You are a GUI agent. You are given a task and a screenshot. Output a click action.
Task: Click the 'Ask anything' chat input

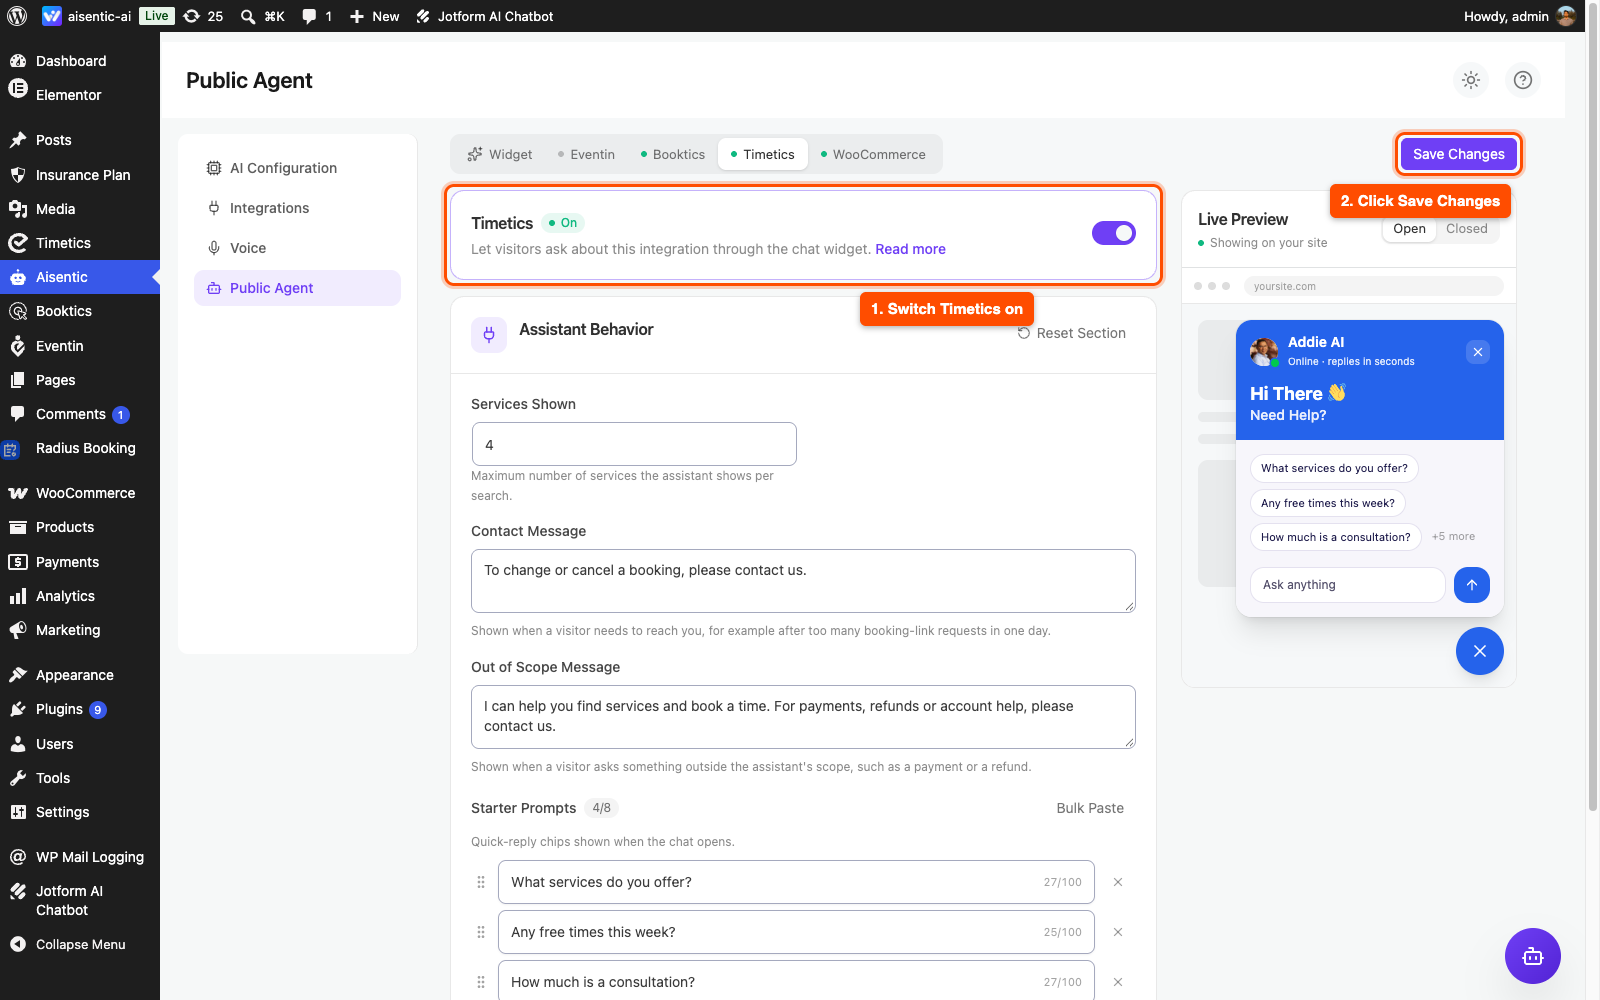[x=1347, y=585]
